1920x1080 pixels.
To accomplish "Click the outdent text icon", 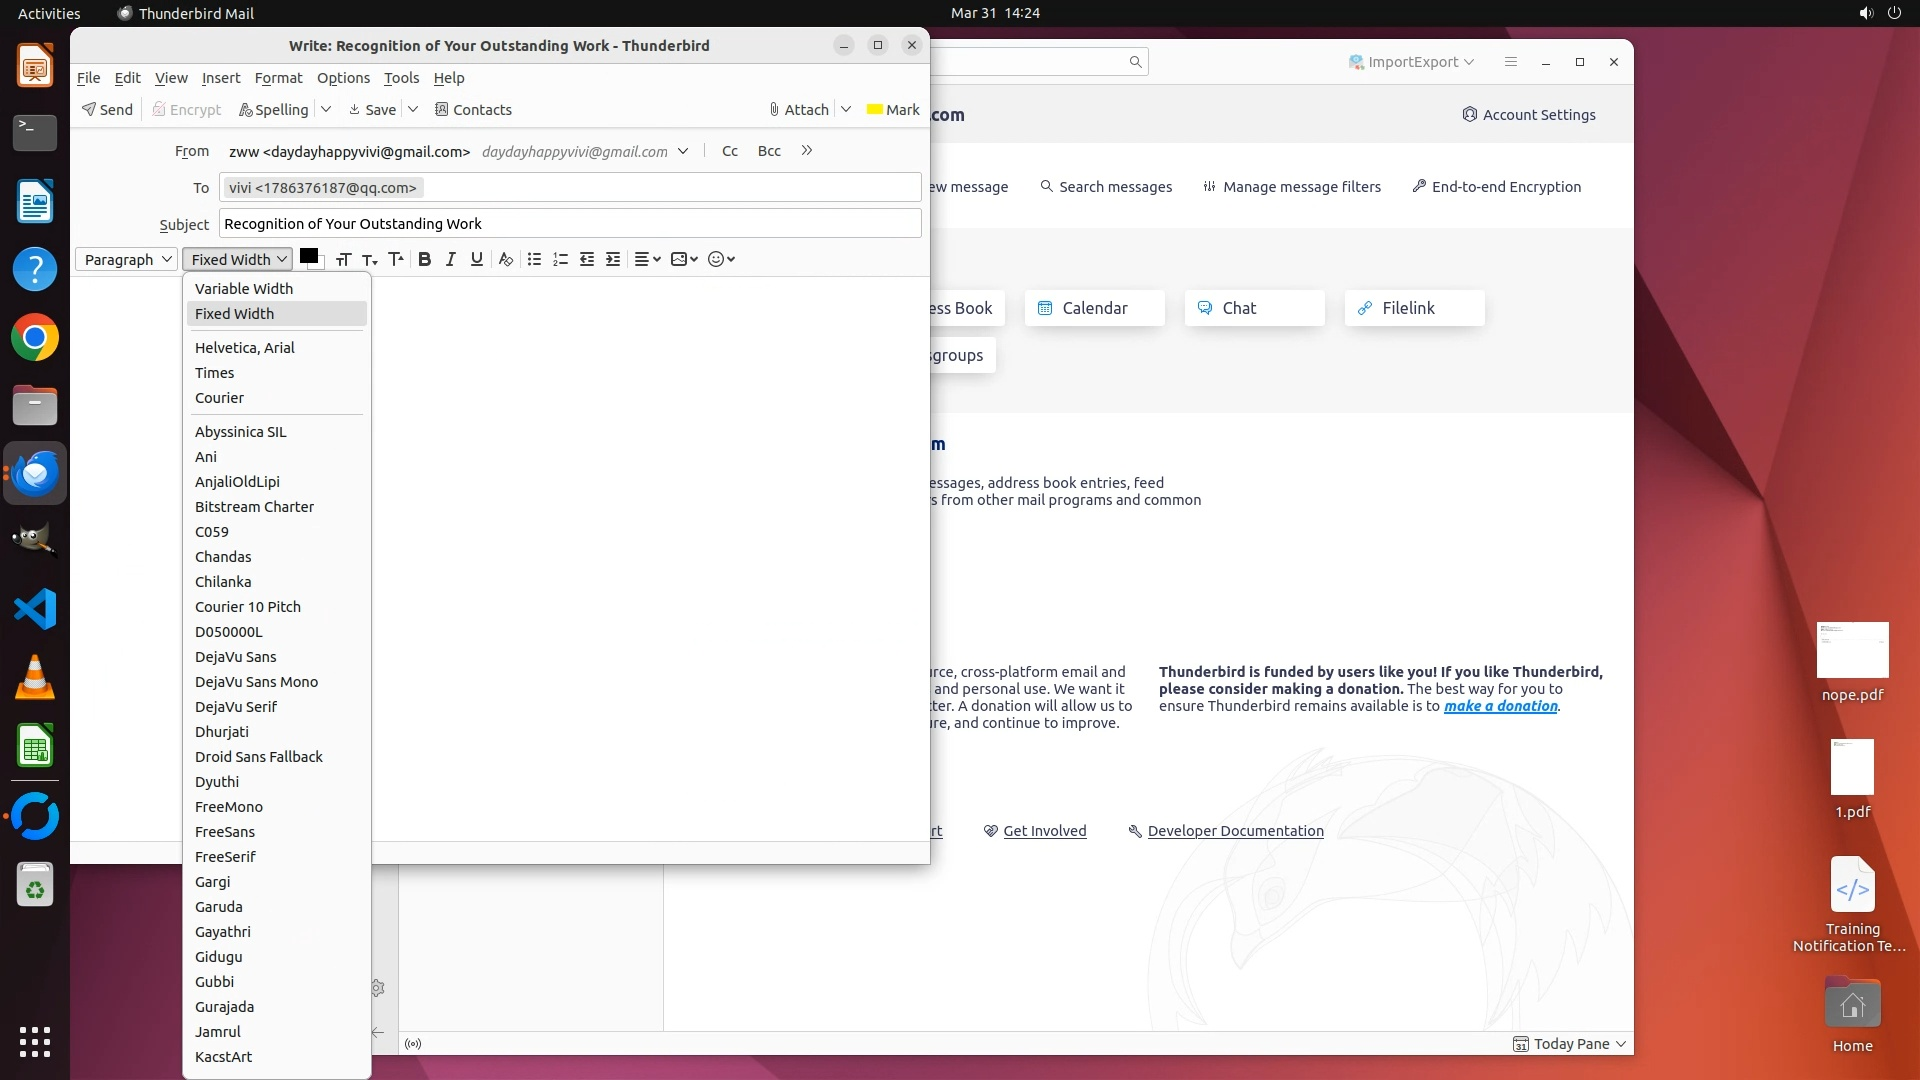I will tap(587, 259).
